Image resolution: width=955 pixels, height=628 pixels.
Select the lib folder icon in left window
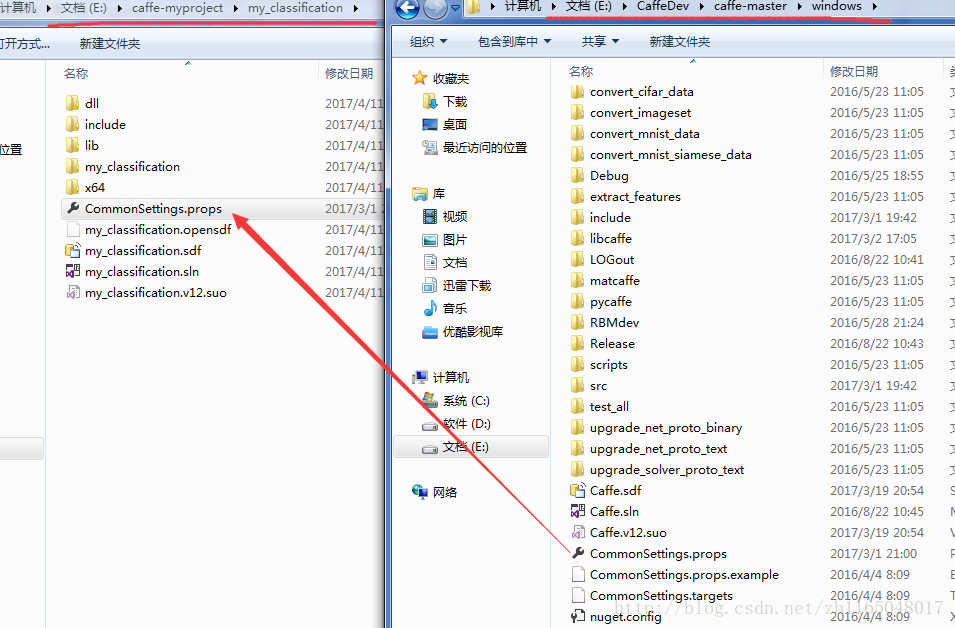[72, 145]
